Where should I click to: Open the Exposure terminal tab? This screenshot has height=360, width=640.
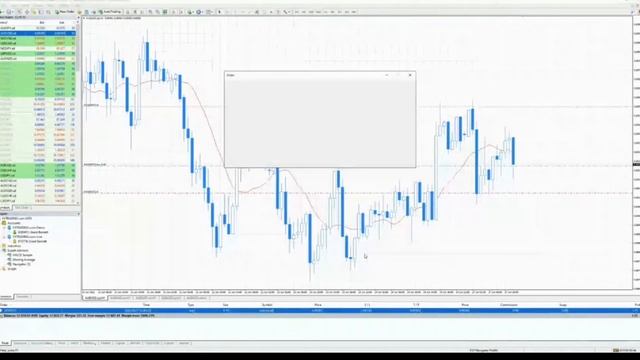(x=20, y=343)
